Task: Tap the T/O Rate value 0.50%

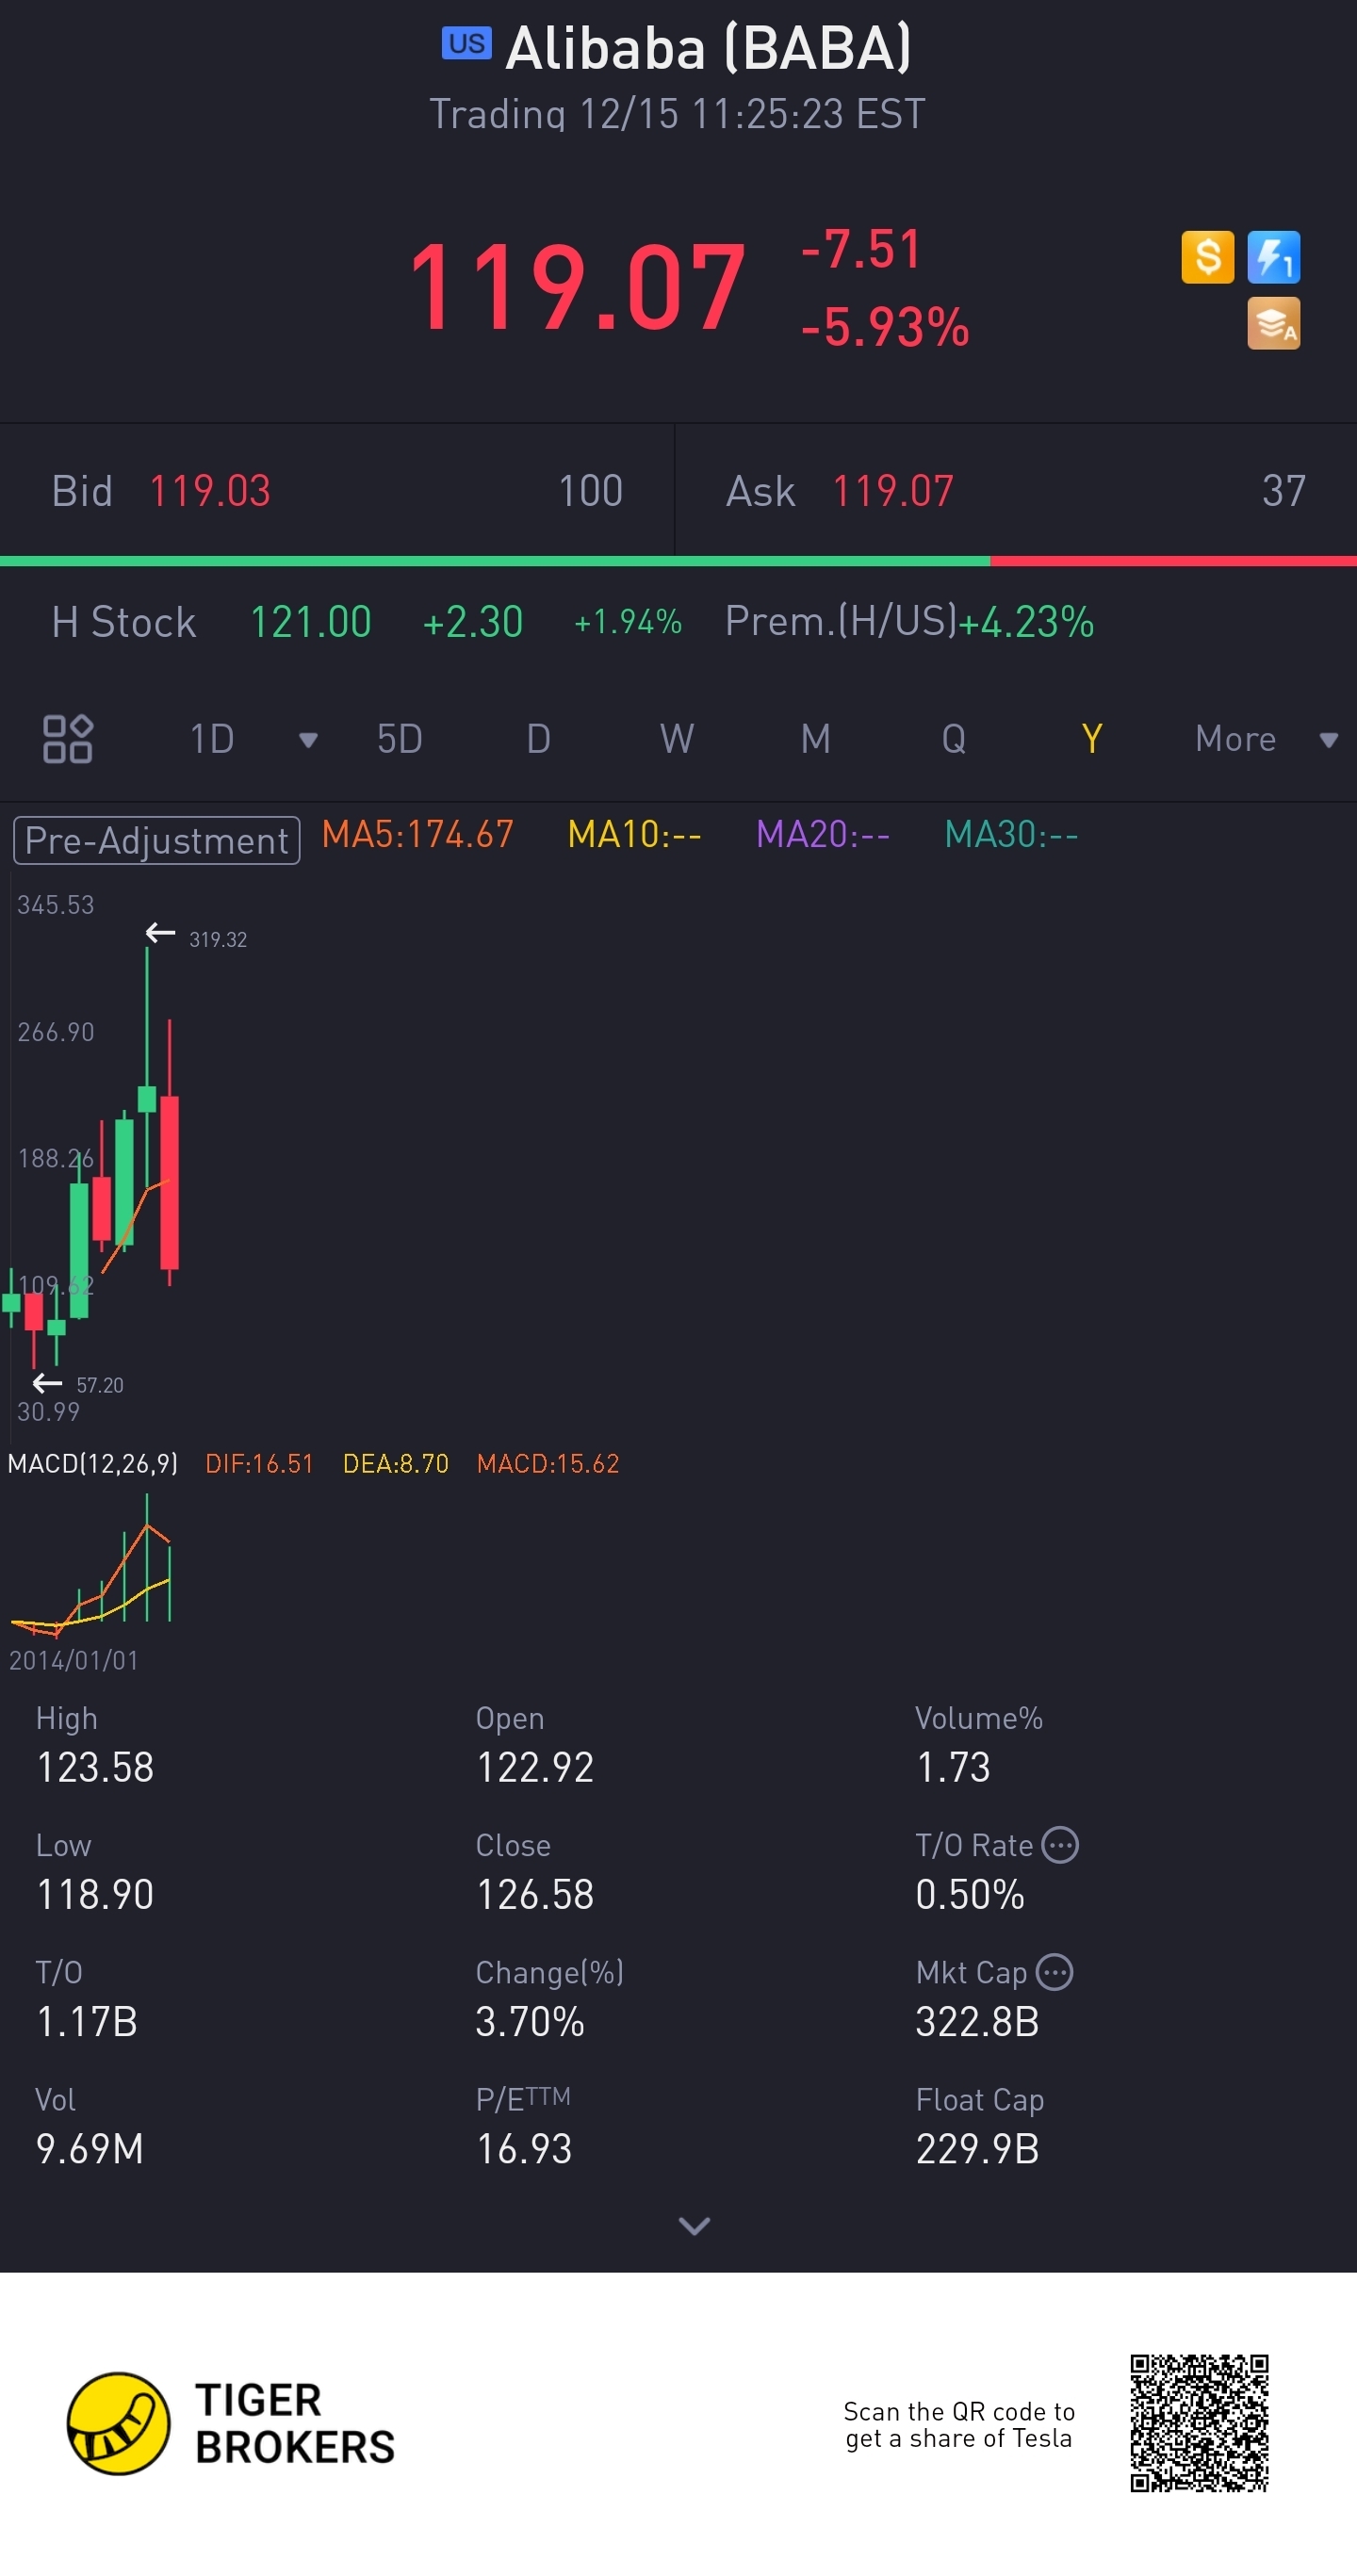Action: coord(970,1895)
